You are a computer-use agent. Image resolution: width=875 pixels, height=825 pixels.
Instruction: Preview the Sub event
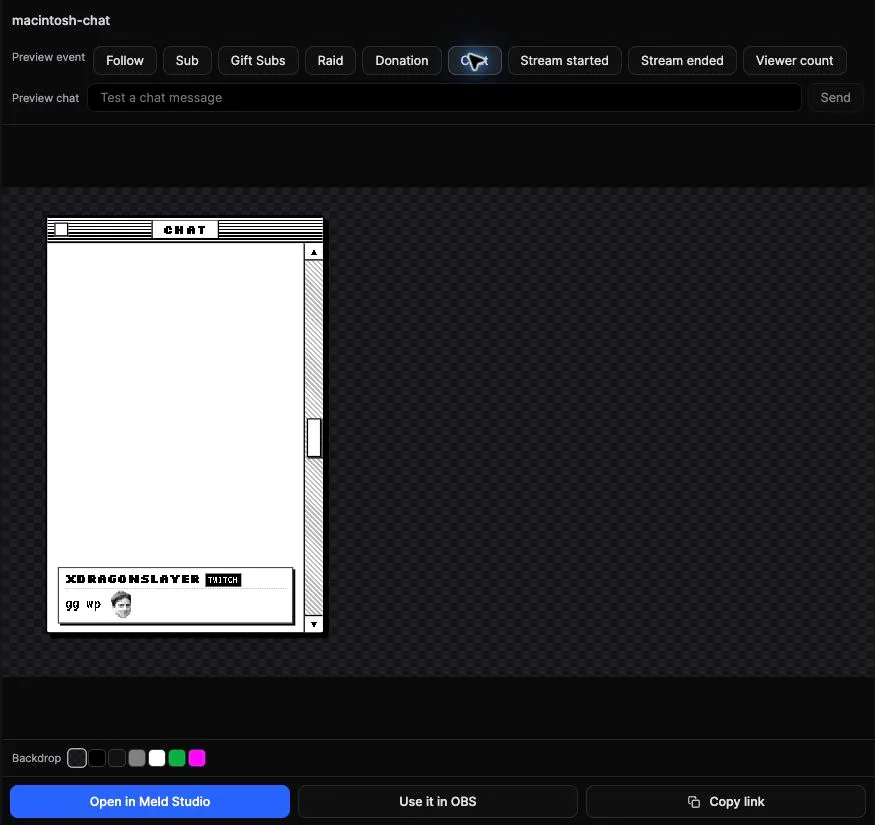coord(187,60)
